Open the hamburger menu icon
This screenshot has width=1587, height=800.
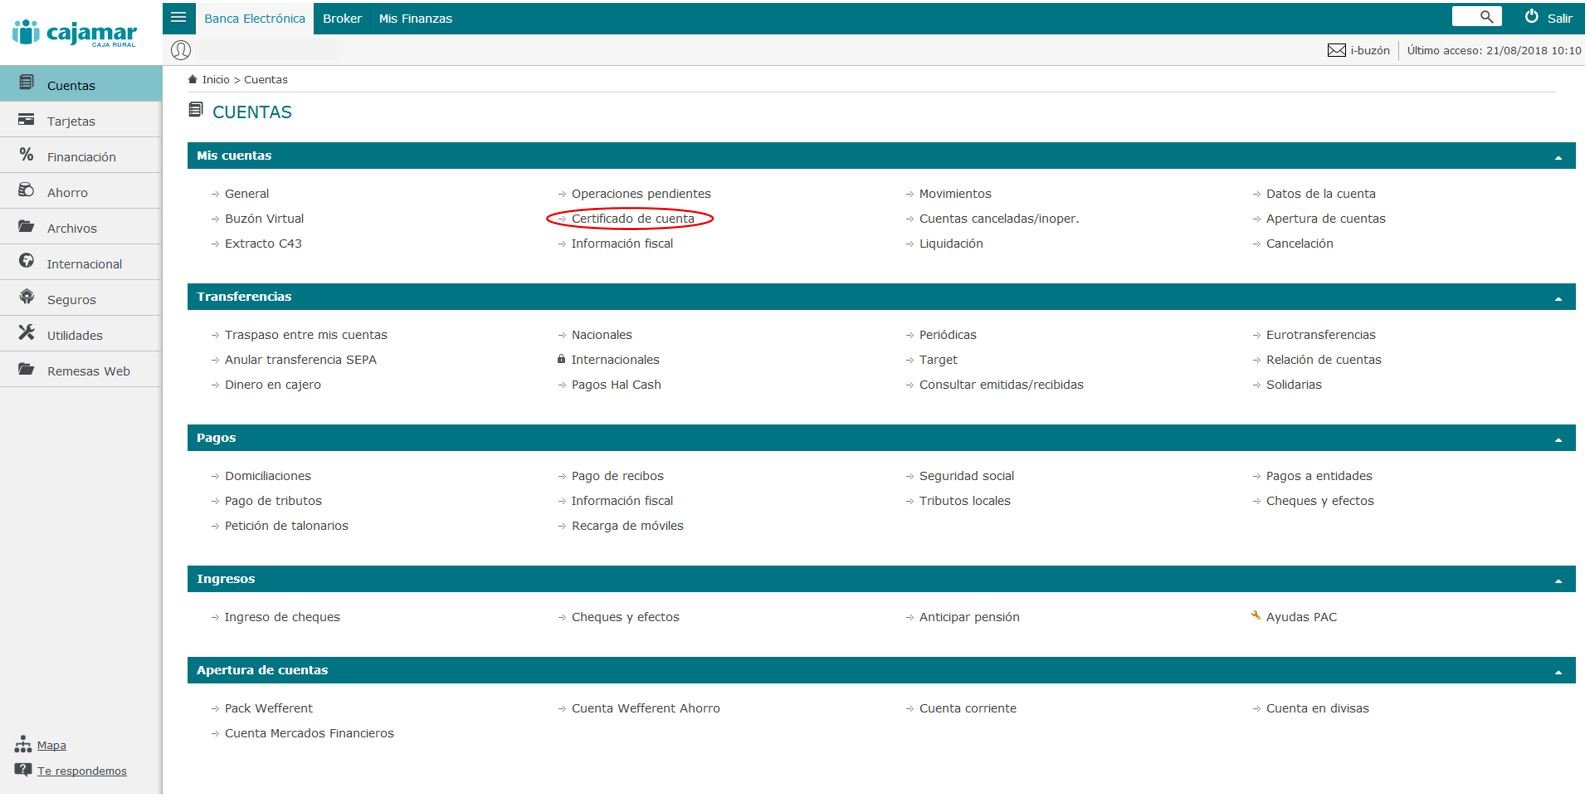179,17
